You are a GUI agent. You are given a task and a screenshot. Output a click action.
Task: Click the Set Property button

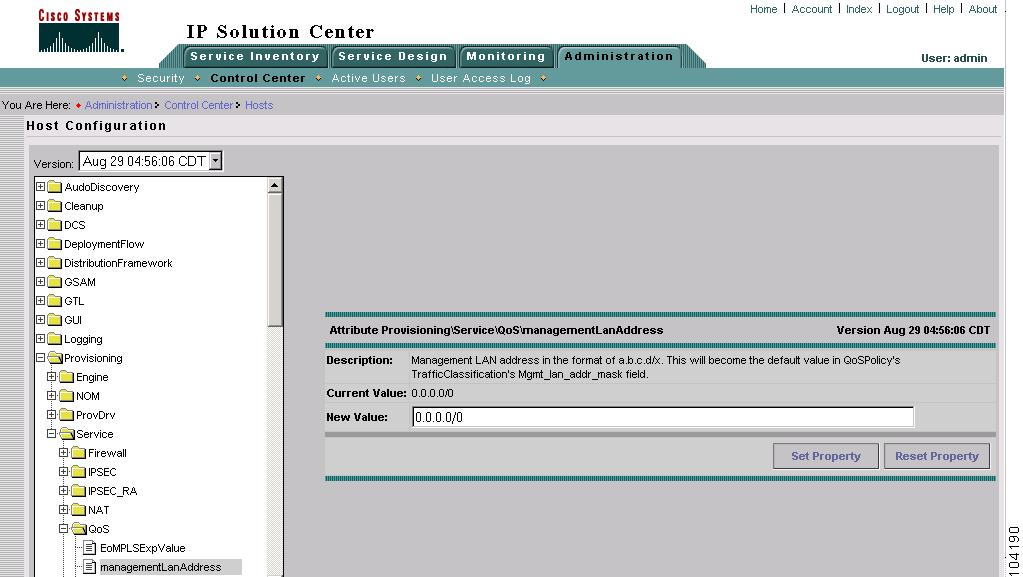826,456
